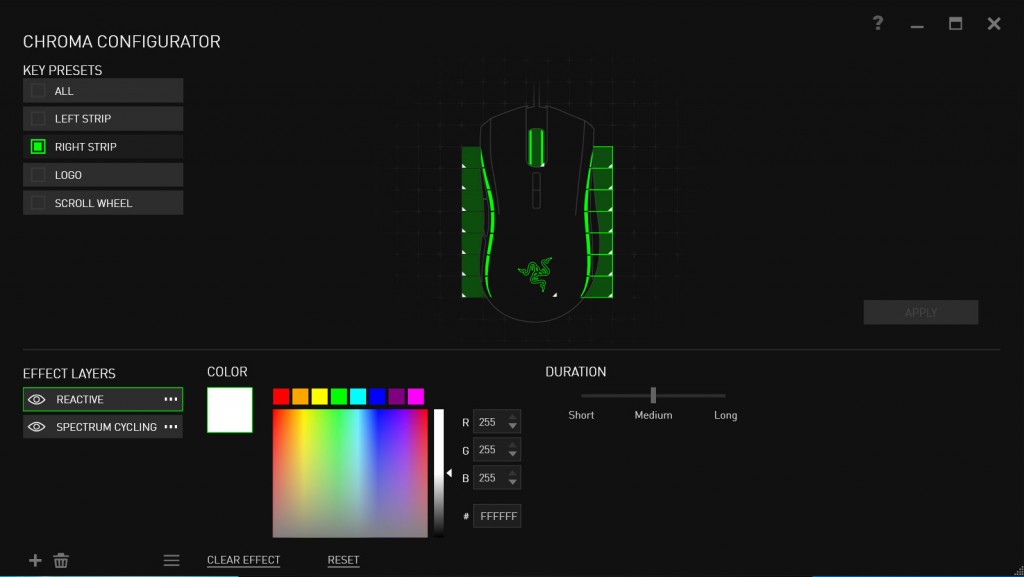Pick the blue color swatch

click(377, 396)
